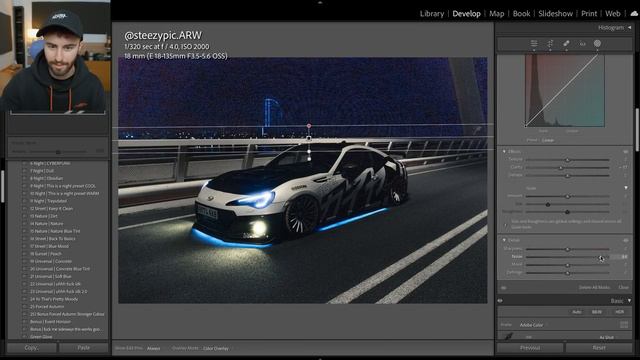Click the Copy... button
The height and width of the screenshot is (360, 640).
[32, 348]
